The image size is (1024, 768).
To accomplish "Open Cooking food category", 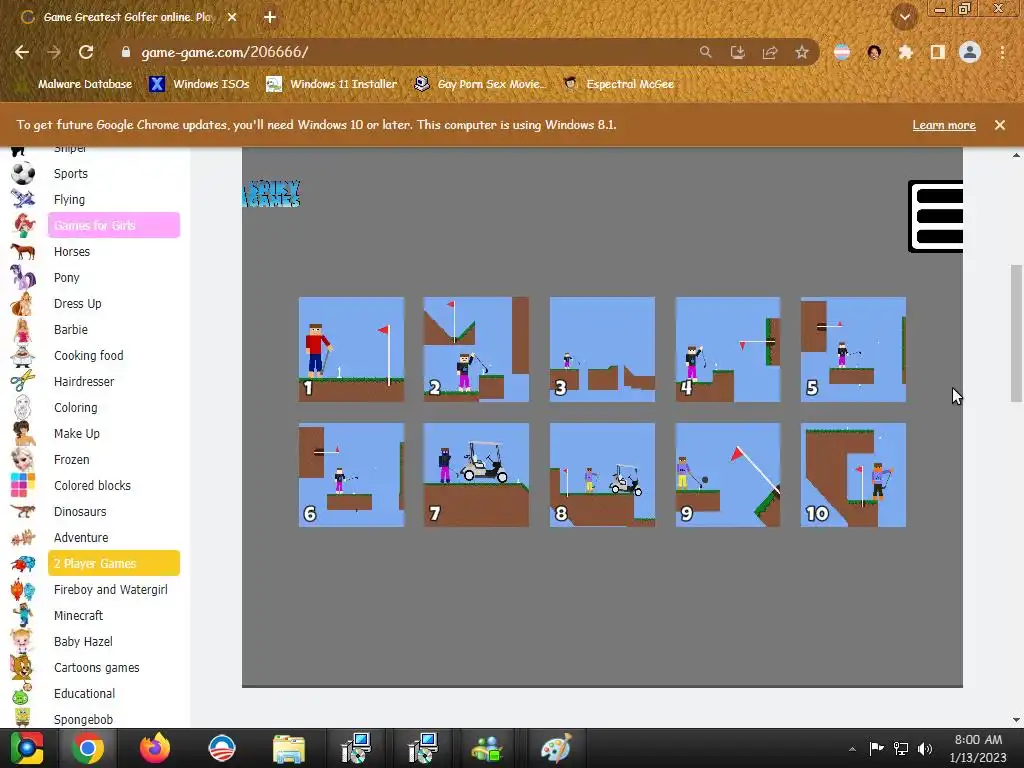I will pyautogui.click(x=89, y=356).
